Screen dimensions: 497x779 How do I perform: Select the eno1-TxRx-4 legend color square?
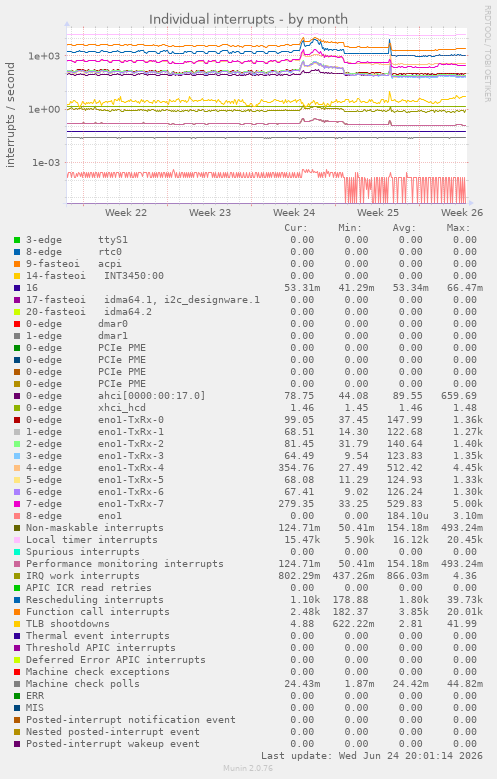click(x=17, y=468)
